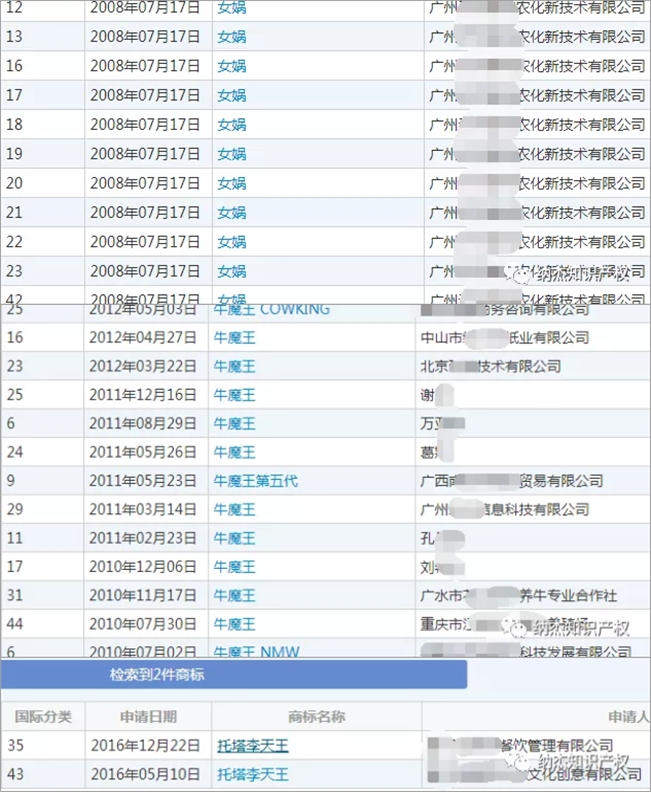This screenshot has width=651, height=792.
Task: Select the 2008年07月17日 date in class 20 row
Action: pyautogui.click(x=145, y=183)
